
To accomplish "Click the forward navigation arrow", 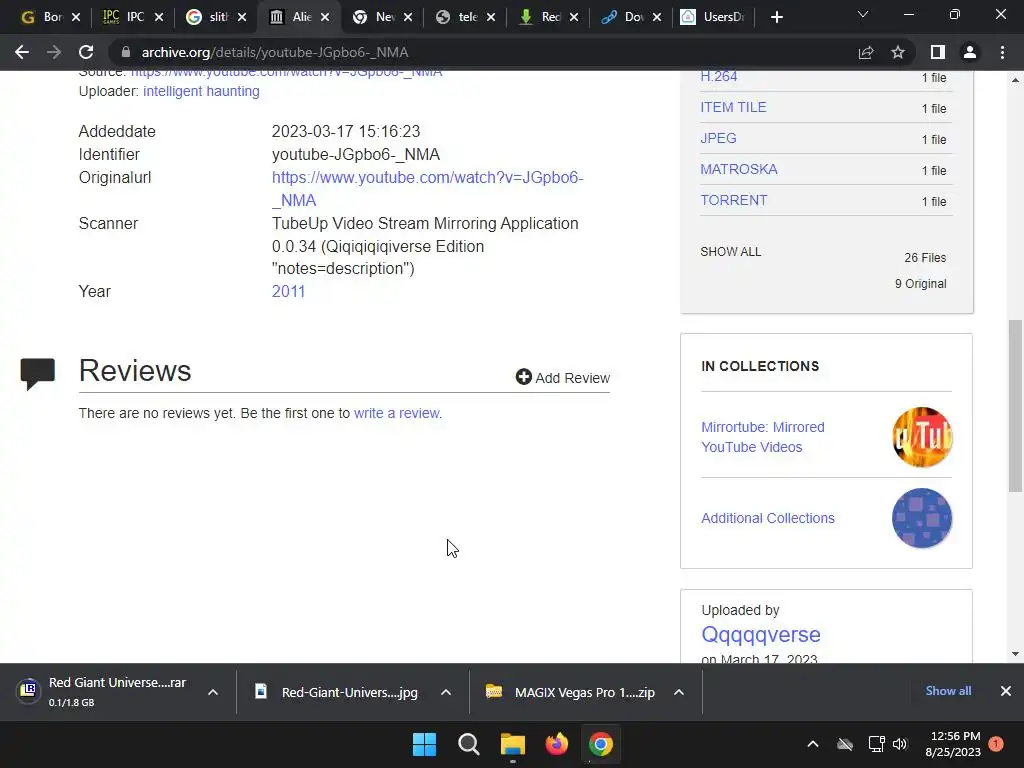I will [54, 52].
